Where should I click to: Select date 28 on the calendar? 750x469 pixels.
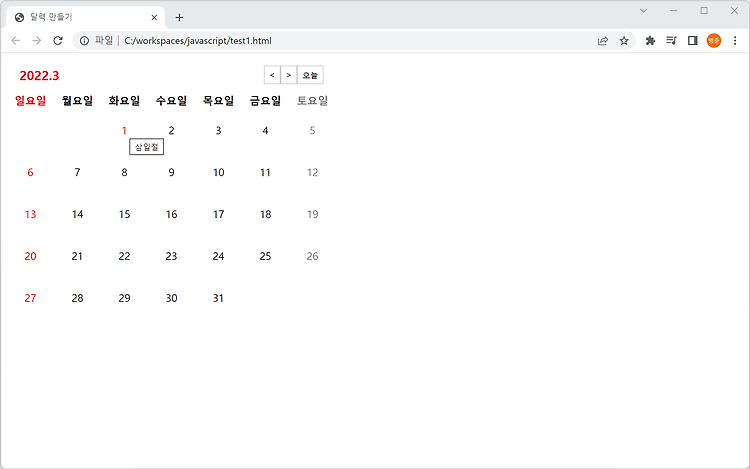point(77,298)
